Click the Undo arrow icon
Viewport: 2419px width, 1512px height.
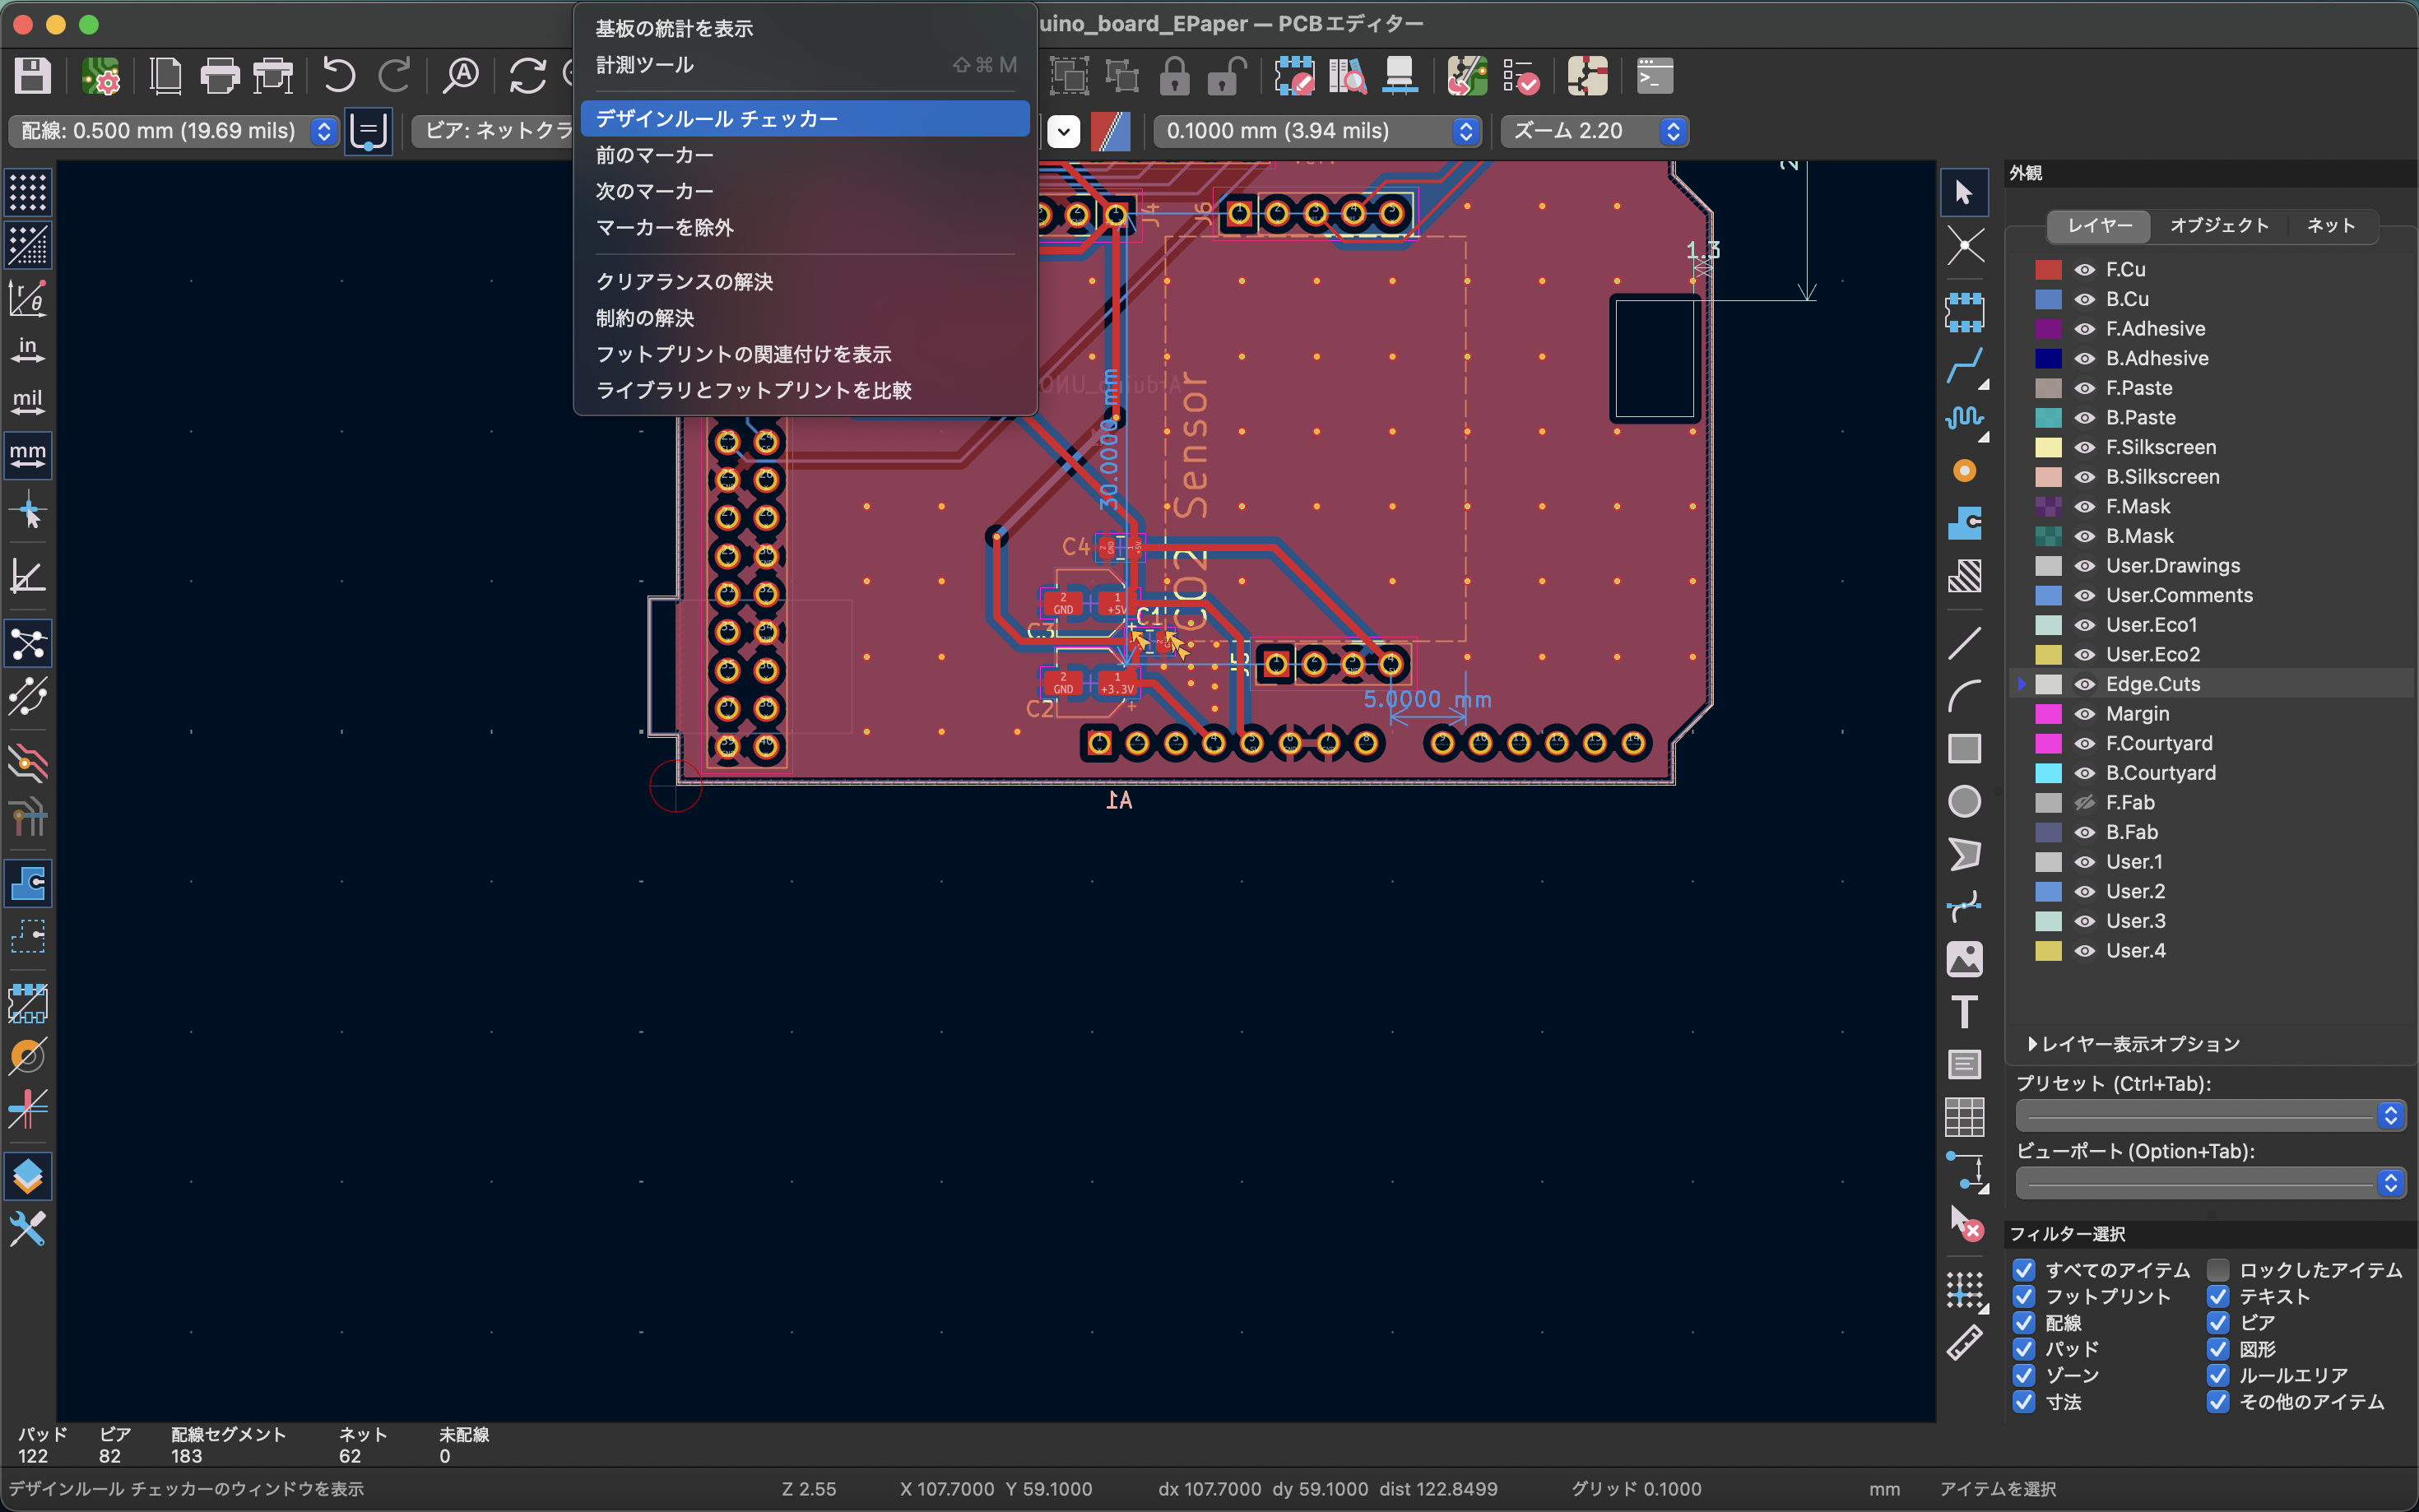[x=339, y=76]
